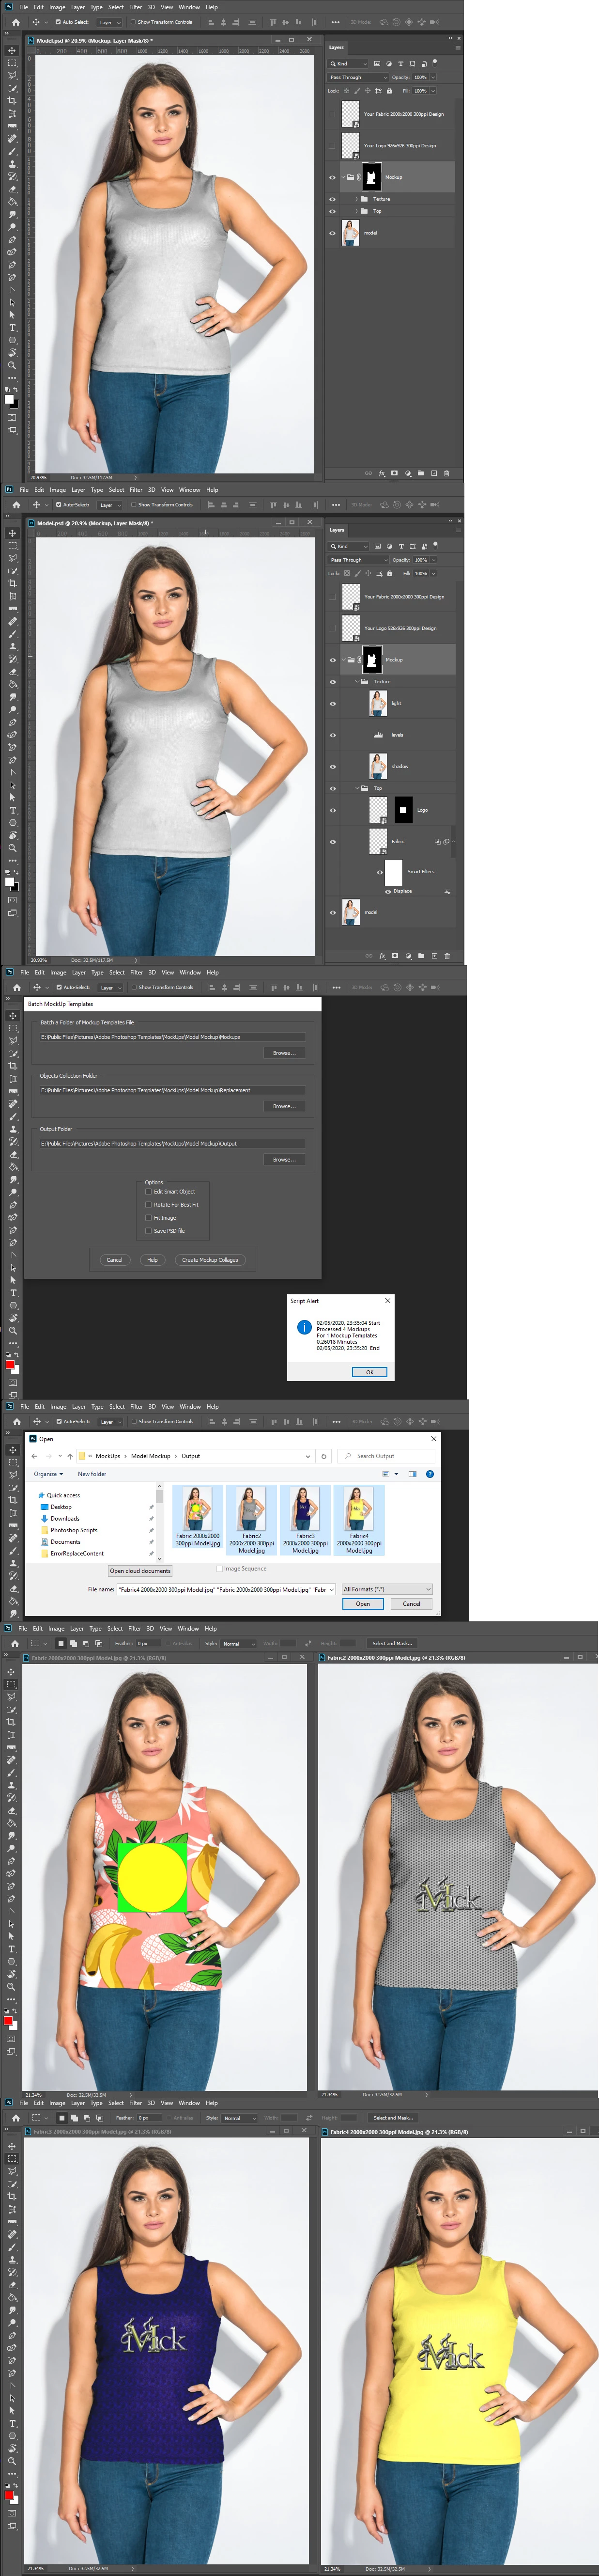Click Downloads folder in Open dialog sidebar
The width and height of the screenshot is (599, 2576).
65,1518
